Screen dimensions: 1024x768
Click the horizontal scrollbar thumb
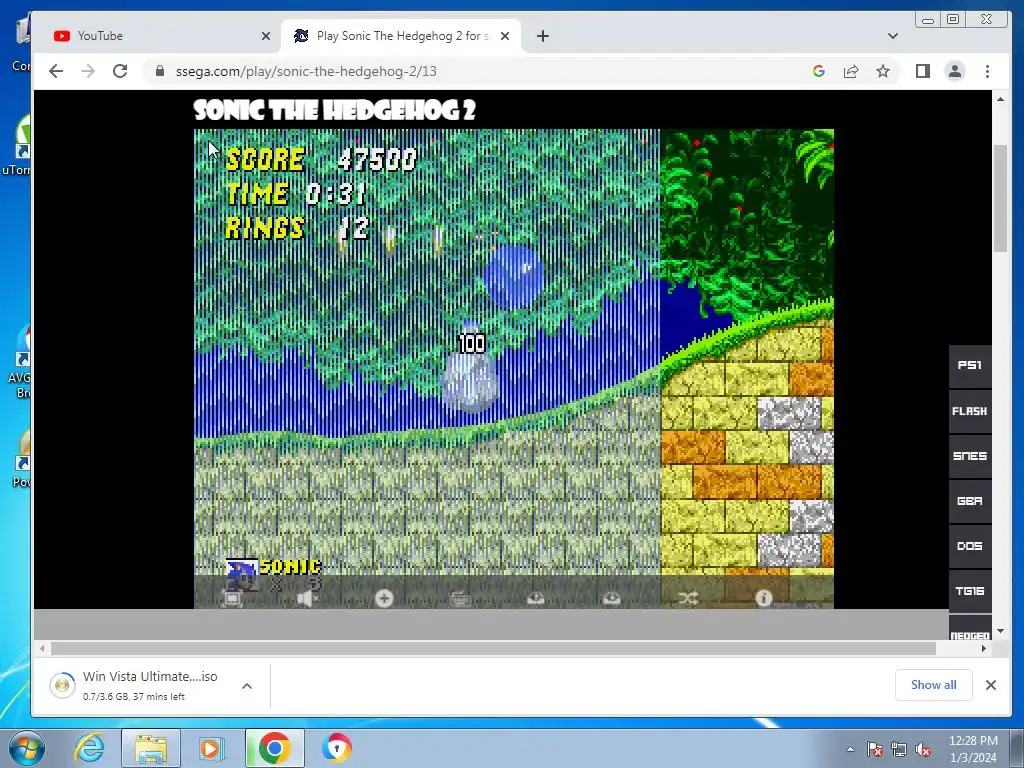point(493,648)
